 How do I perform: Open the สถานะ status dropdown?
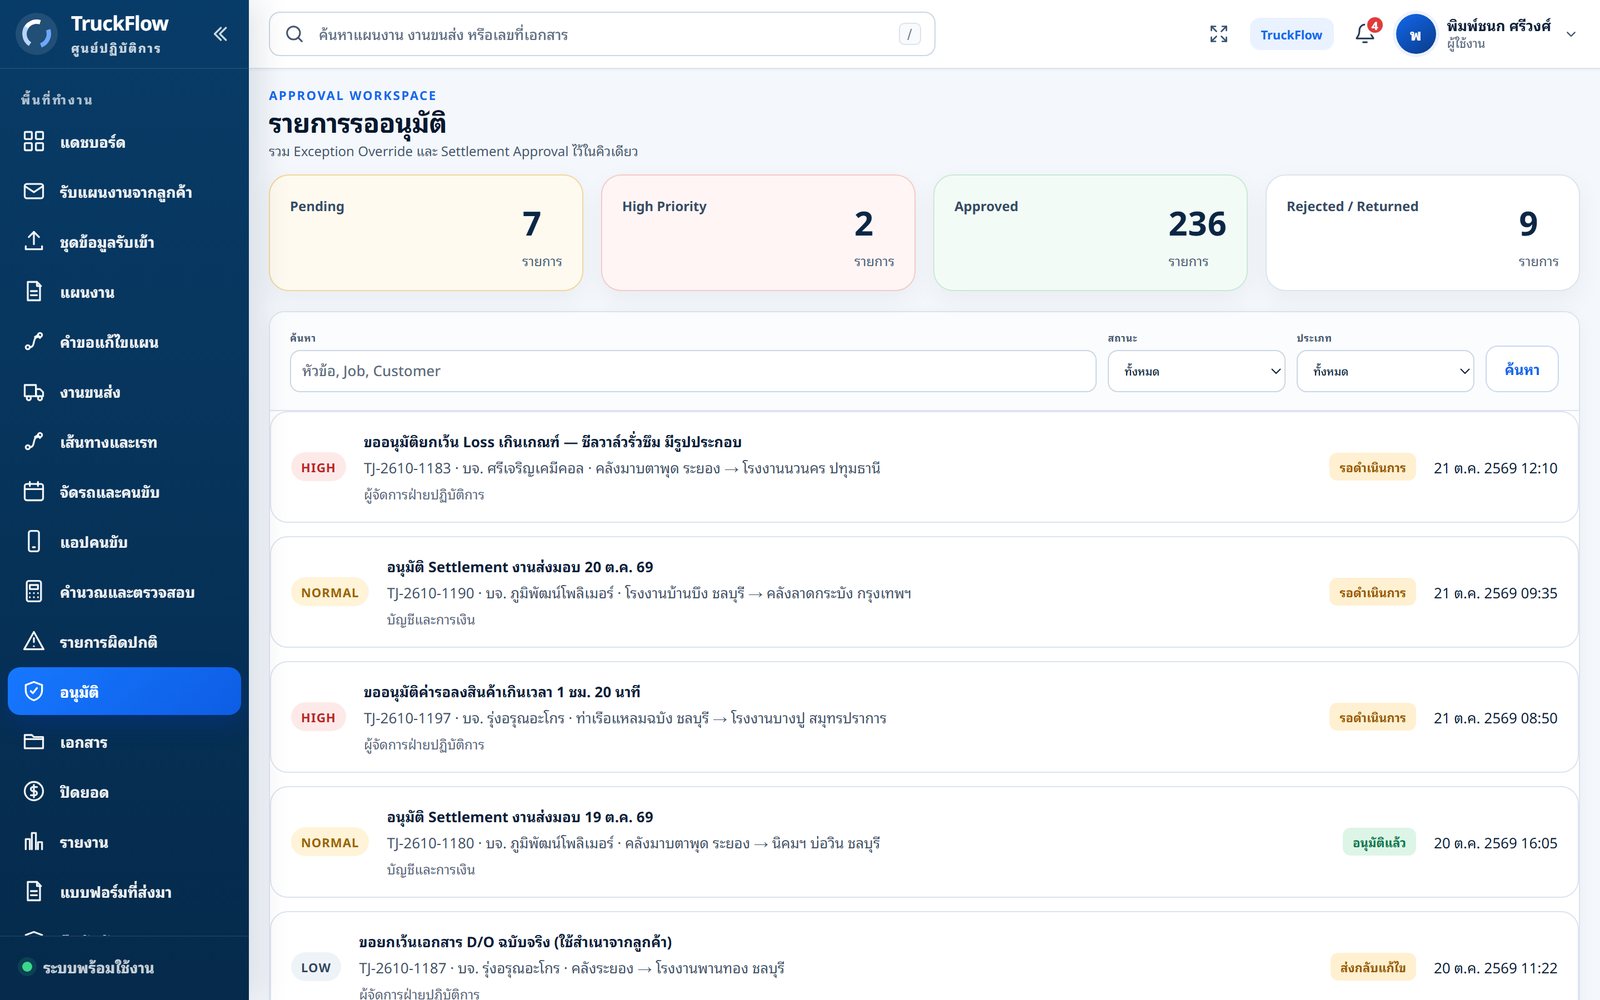(1196, 371)
